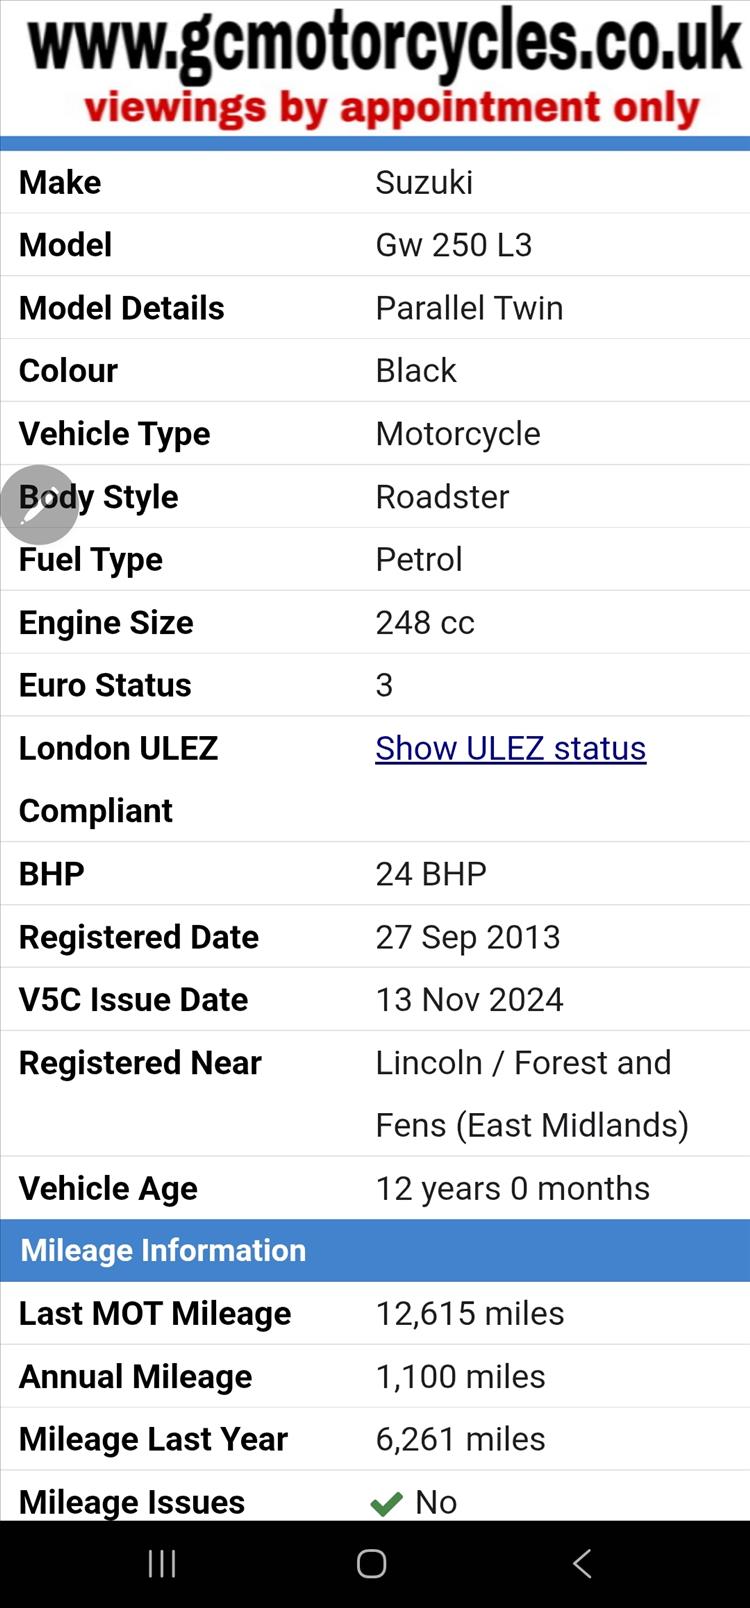The height and width of the screenshot is (1608, 750).
Task: Tap the V5C Issue Date value
Action: (x=469, y=1000)
